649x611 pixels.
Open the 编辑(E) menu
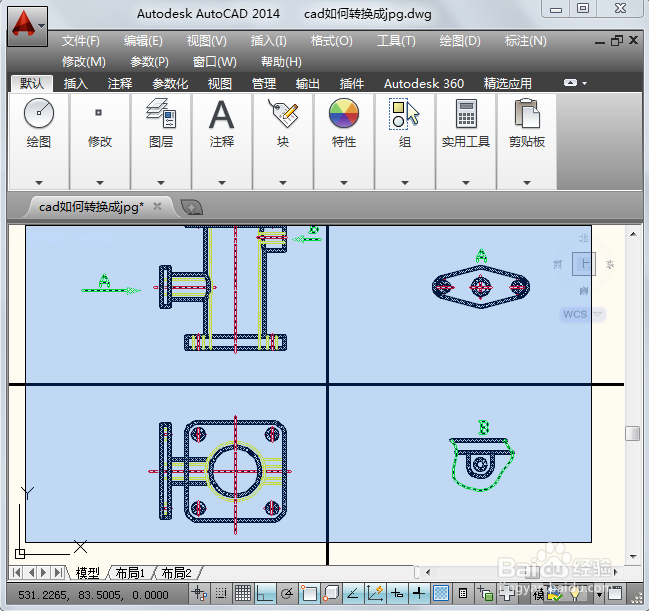click(143, 41)
